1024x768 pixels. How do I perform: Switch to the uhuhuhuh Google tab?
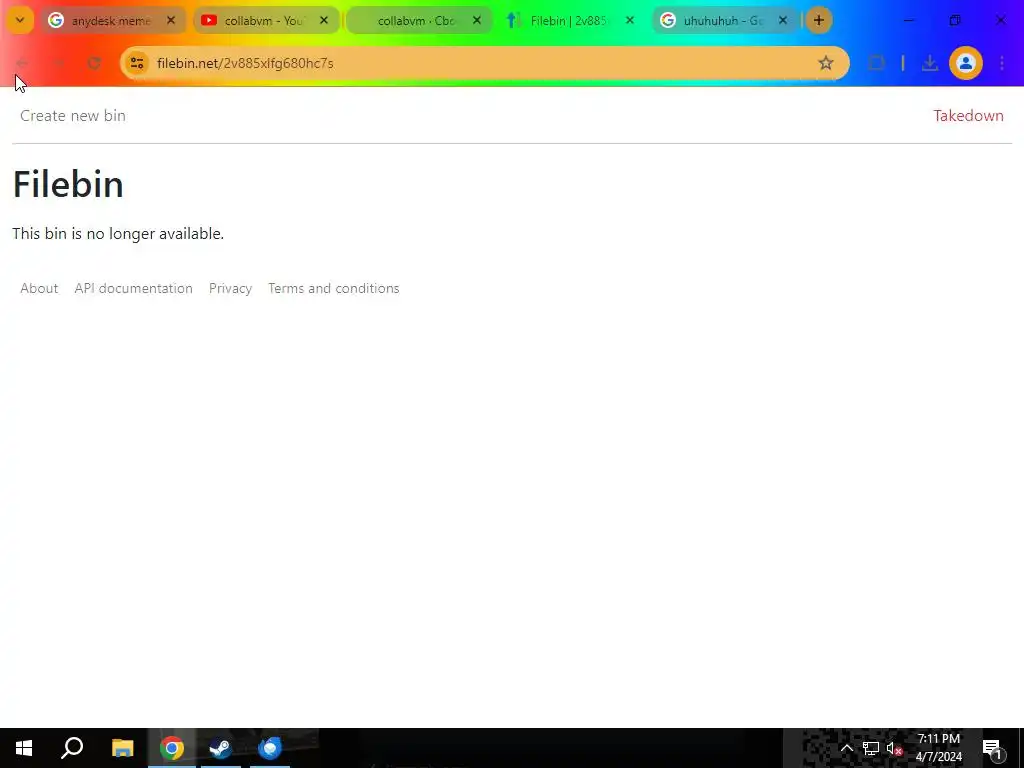click(722, 20)
